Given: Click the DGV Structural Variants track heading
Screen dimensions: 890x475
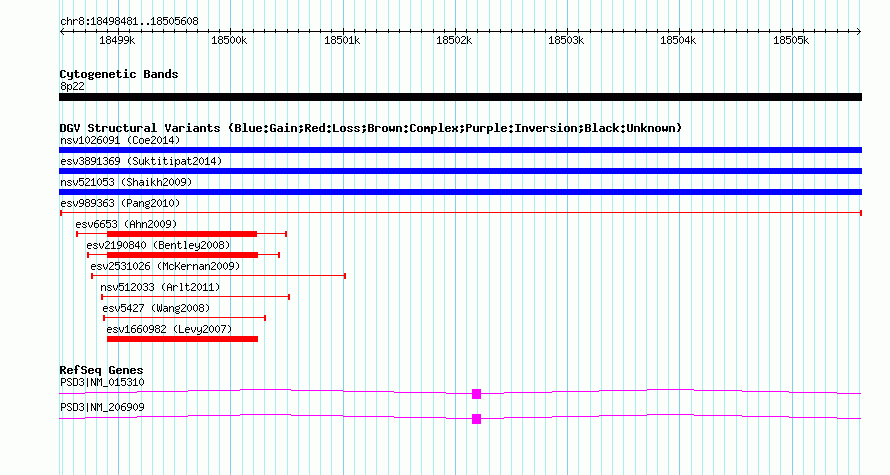Looking at the screenshot, I should [371, 128].
